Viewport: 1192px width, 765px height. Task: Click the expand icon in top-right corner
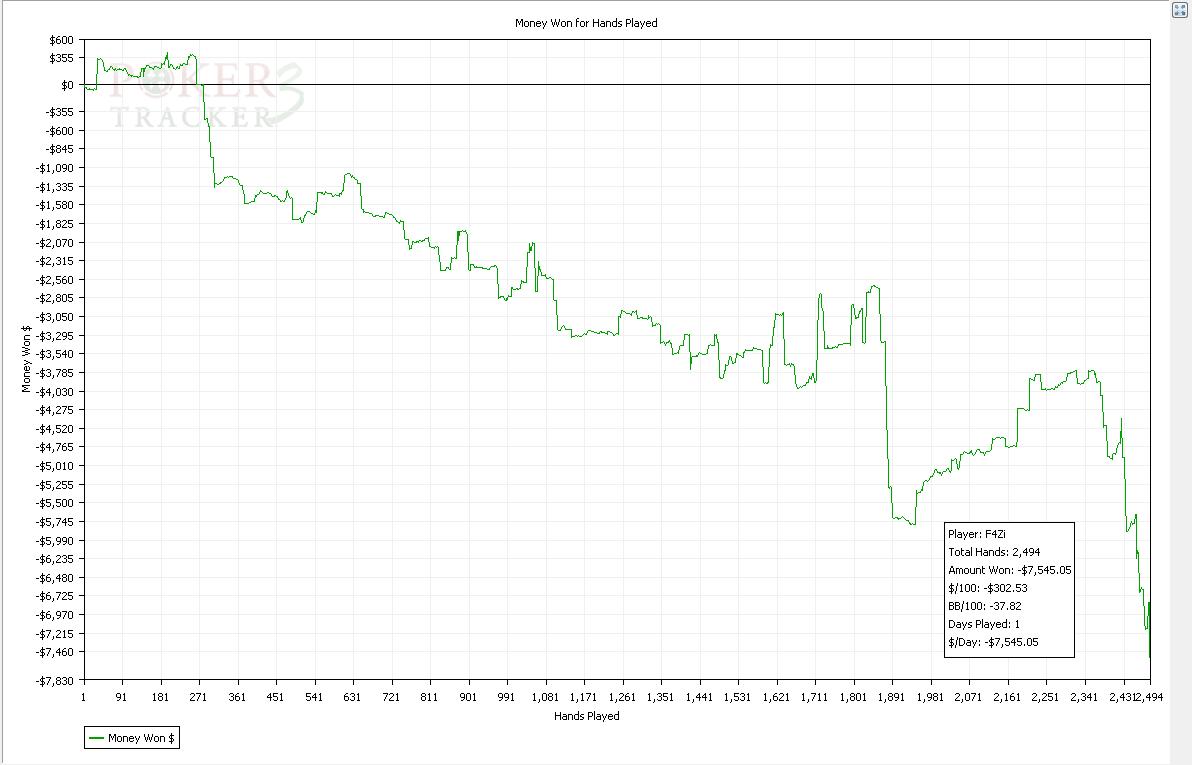coord(1179,10)
